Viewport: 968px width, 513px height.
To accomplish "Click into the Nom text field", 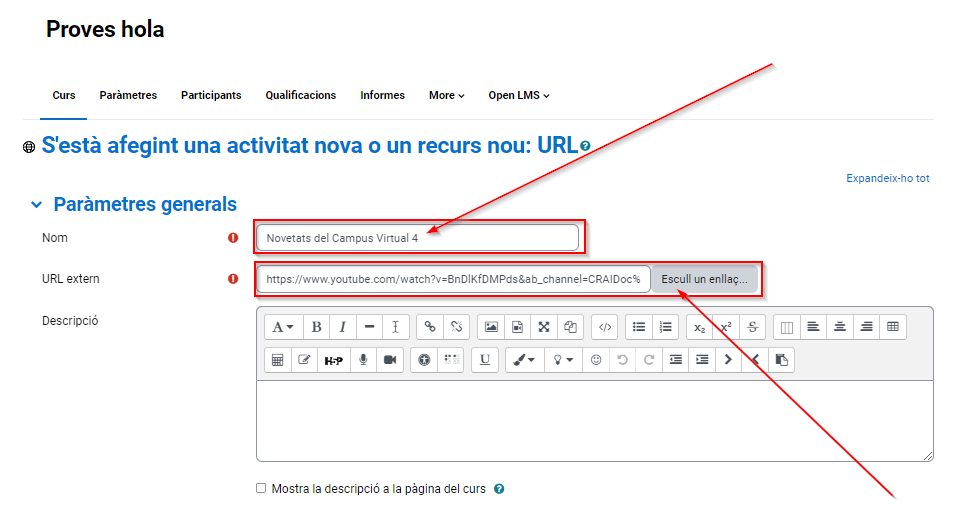I will click(x=417, y=238).
